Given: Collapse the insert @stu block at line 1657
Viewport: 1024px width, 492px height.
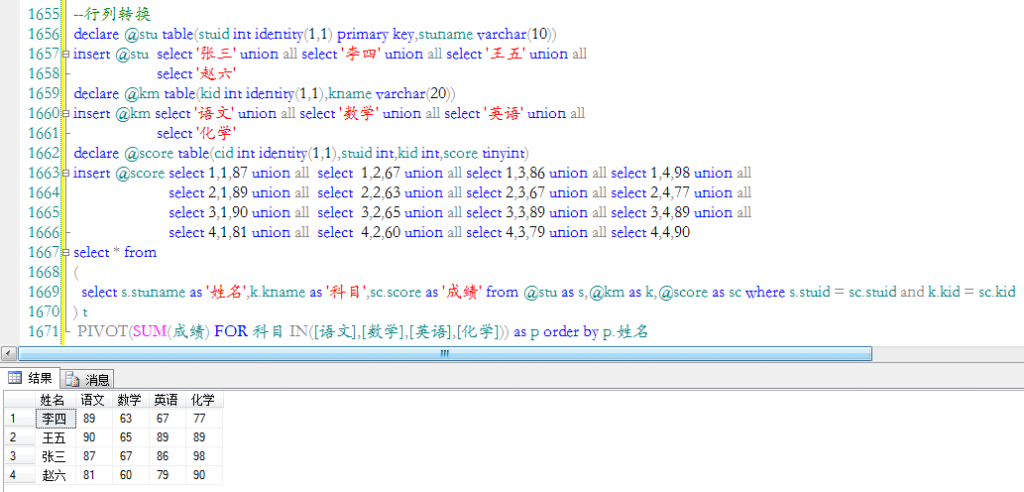Looking at the screenshot, I should pos(65,54).
